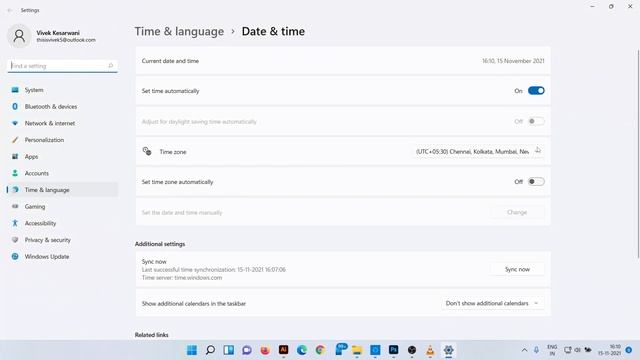Open the Time zone dropdown
Viewport: 640px width, 360px height.
[x=478, y=151]
